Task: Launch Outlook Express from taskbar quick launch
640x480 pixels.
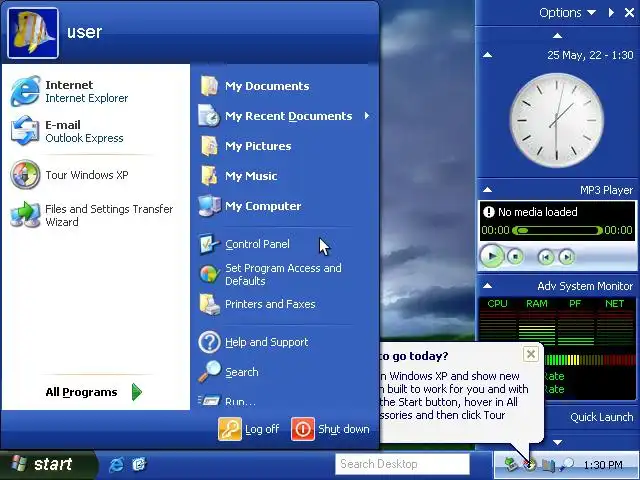Action: 139,464
